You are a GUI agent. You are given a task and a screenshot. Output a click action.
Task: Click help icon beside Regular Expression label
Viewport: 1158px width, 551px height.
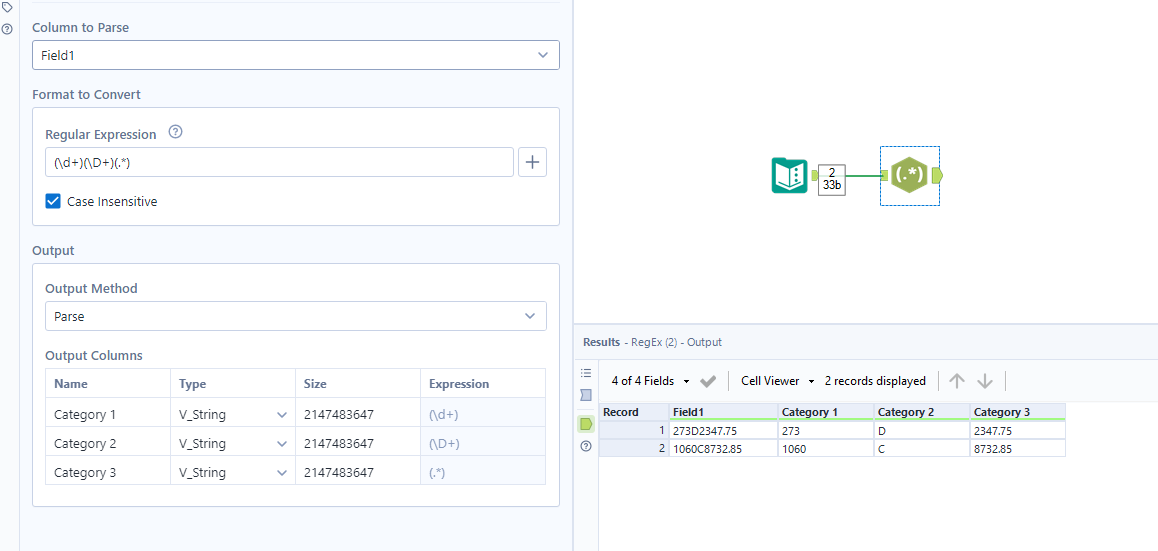pyautogui.click(x=175, y=132)
